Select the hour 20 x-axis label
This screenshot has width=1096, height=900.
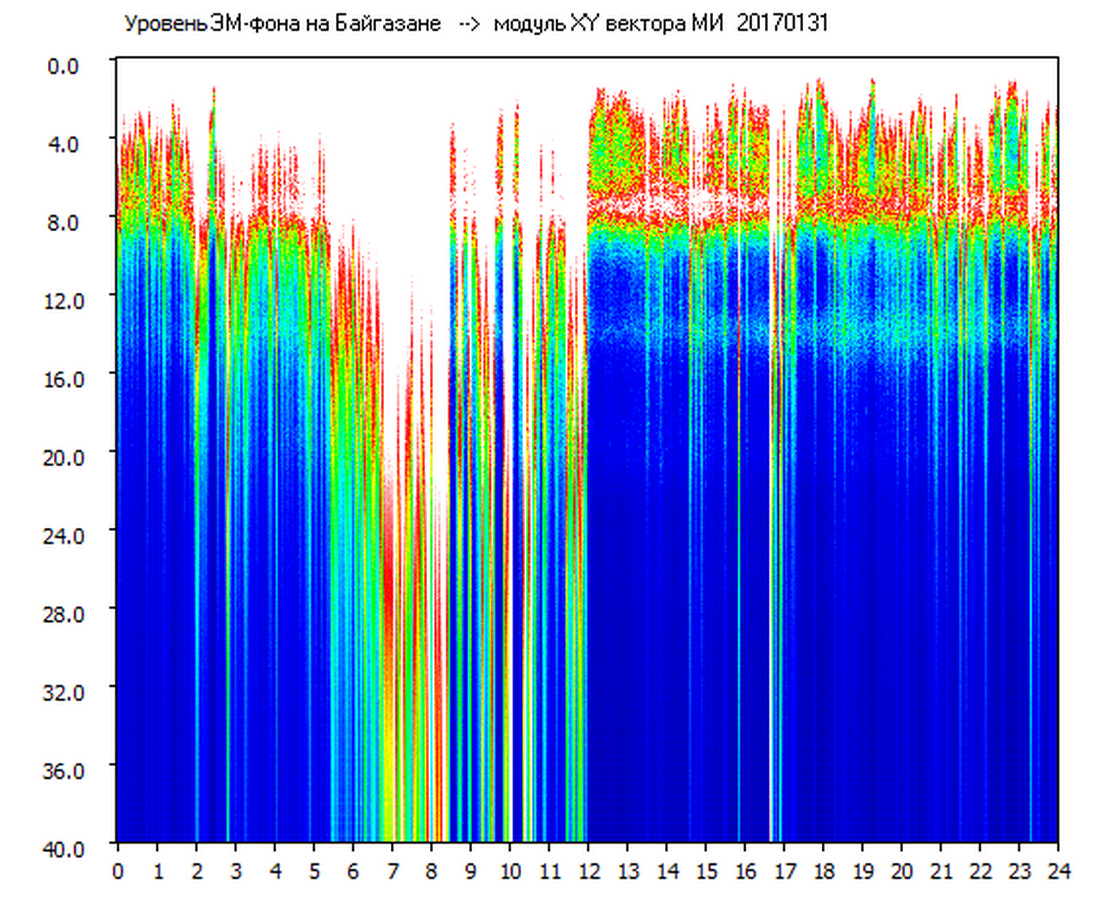point(901,871)
